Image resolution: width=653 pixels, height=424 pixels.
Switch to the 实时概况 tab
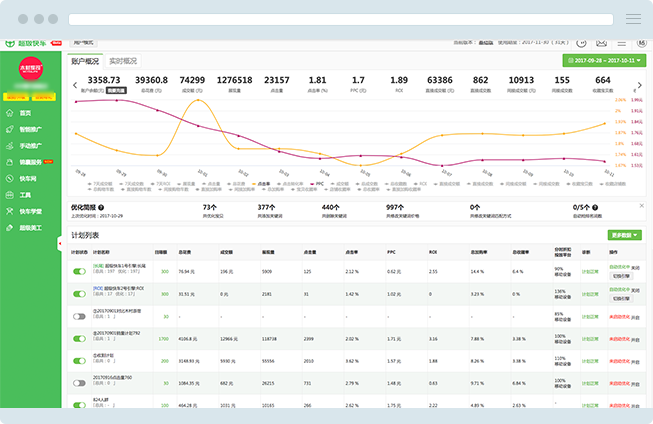pyautogui.click(x=123, y=61)
